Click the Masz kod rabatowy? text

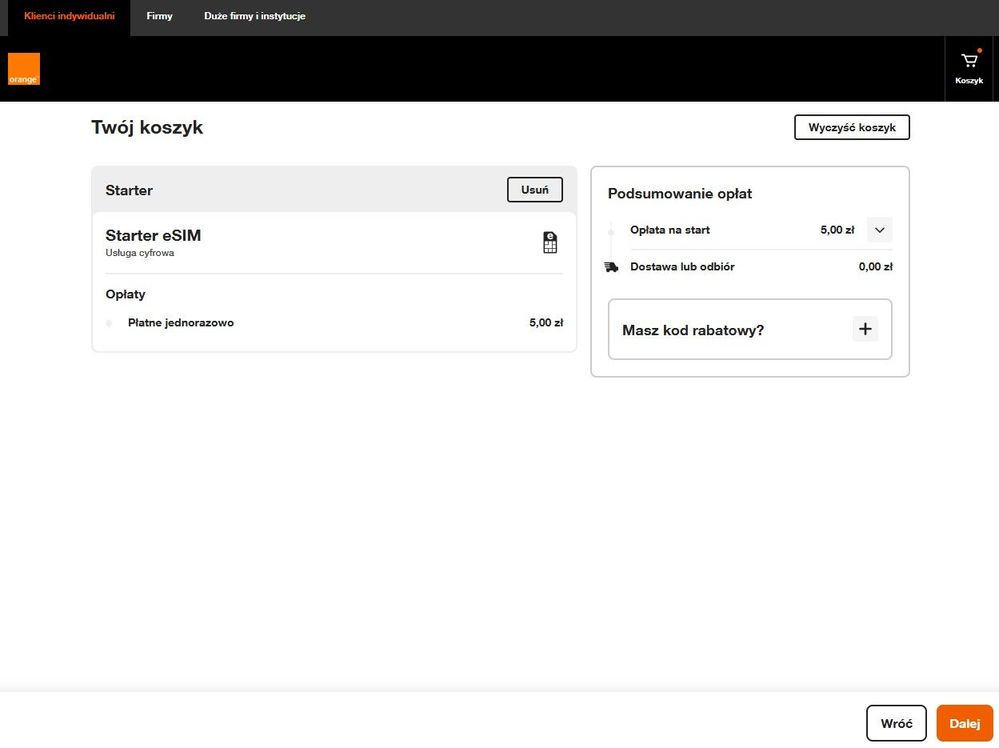tap(693, 330)
